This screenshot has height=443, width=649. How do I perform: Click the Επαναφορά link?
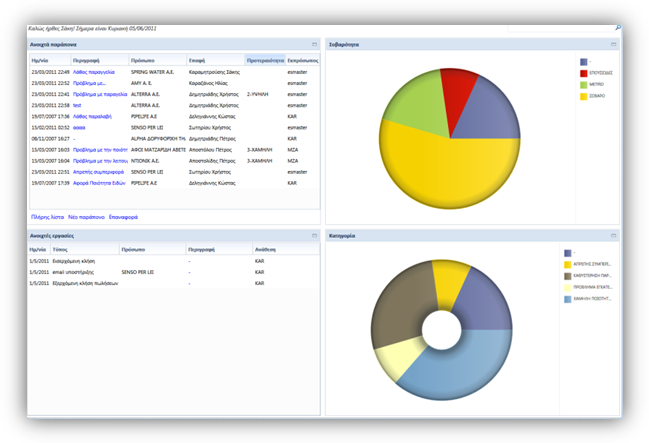[x=123, y=217]
